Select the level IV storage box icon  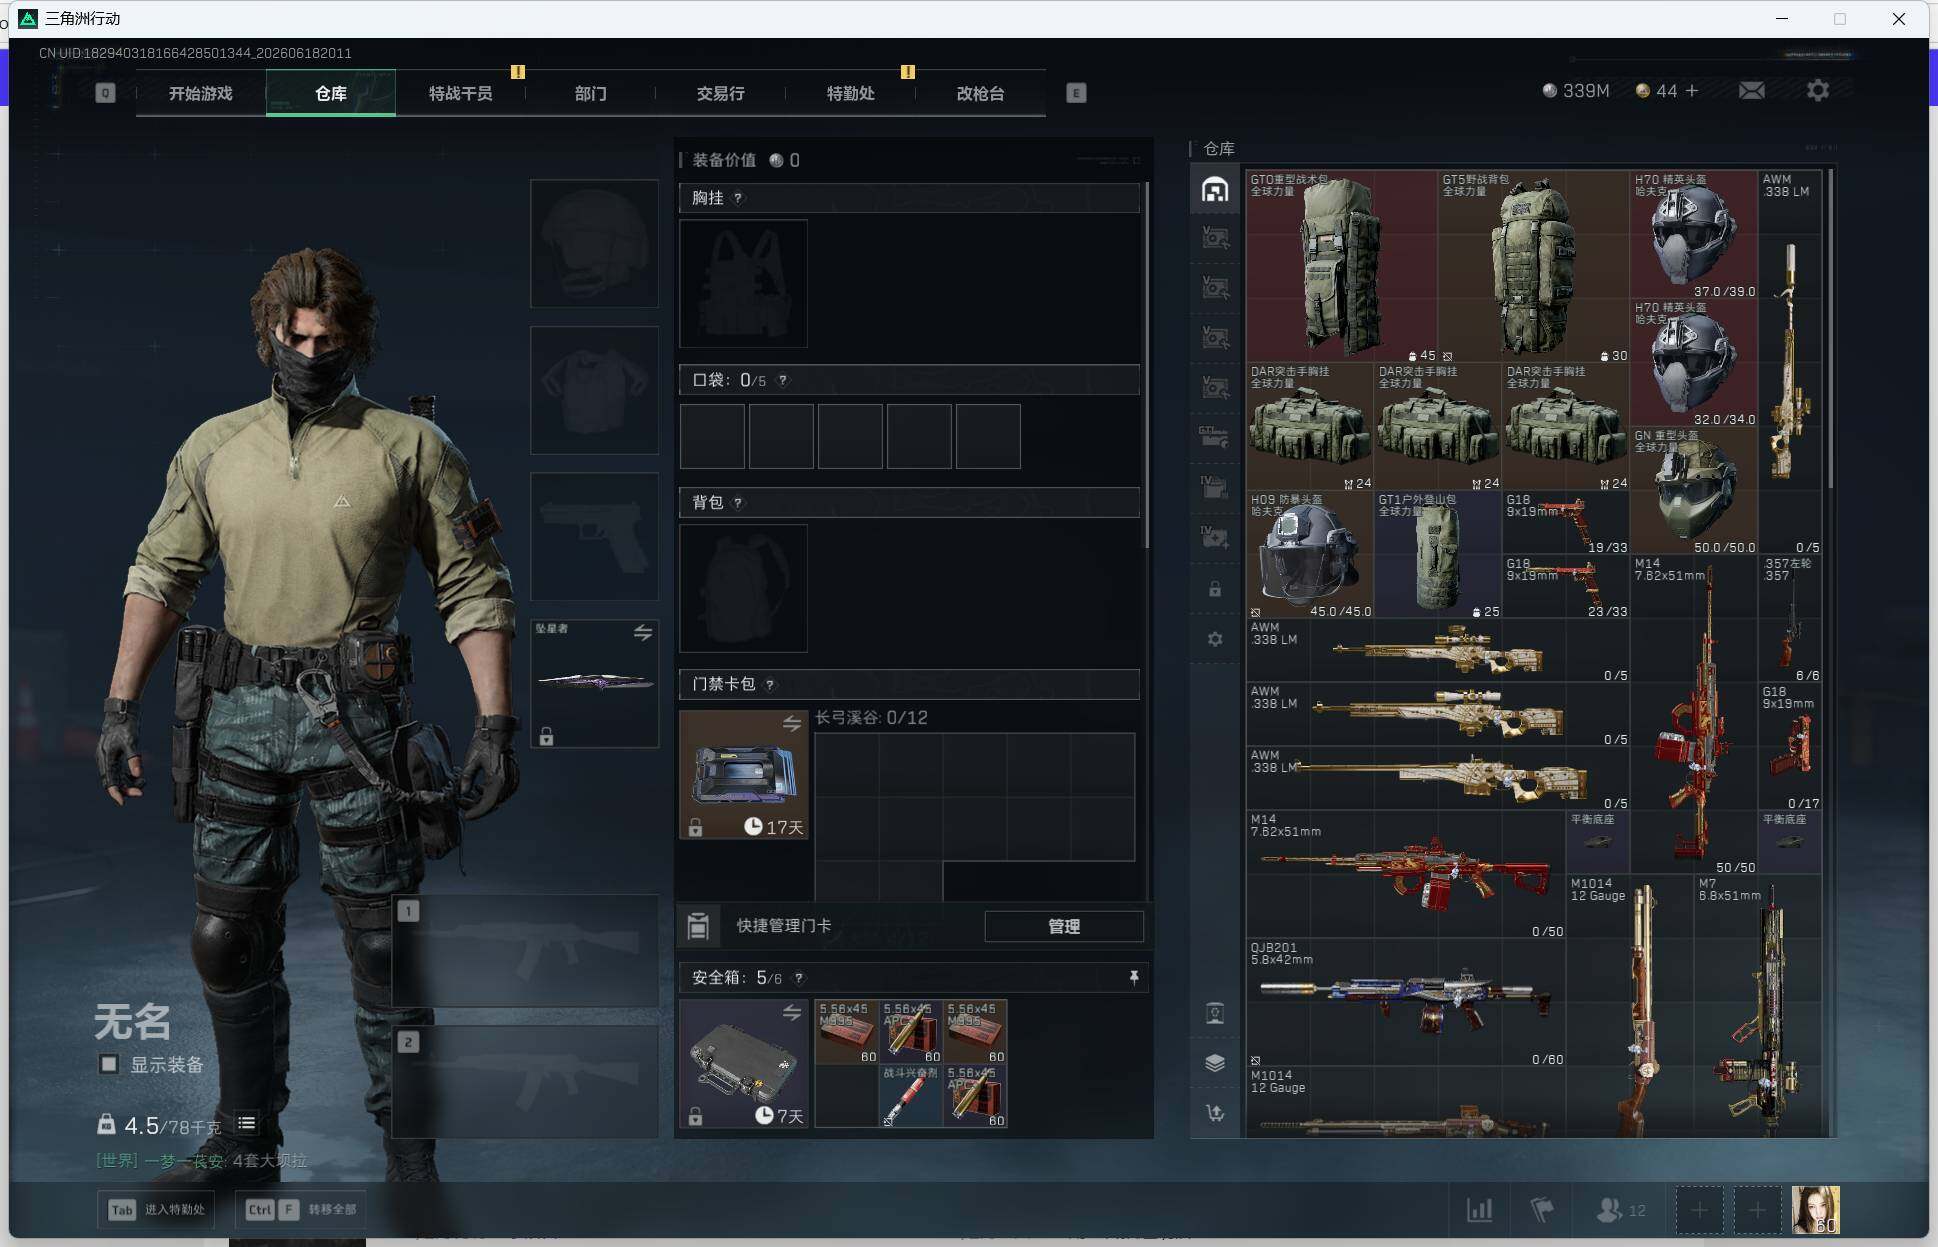point(1215,487)
